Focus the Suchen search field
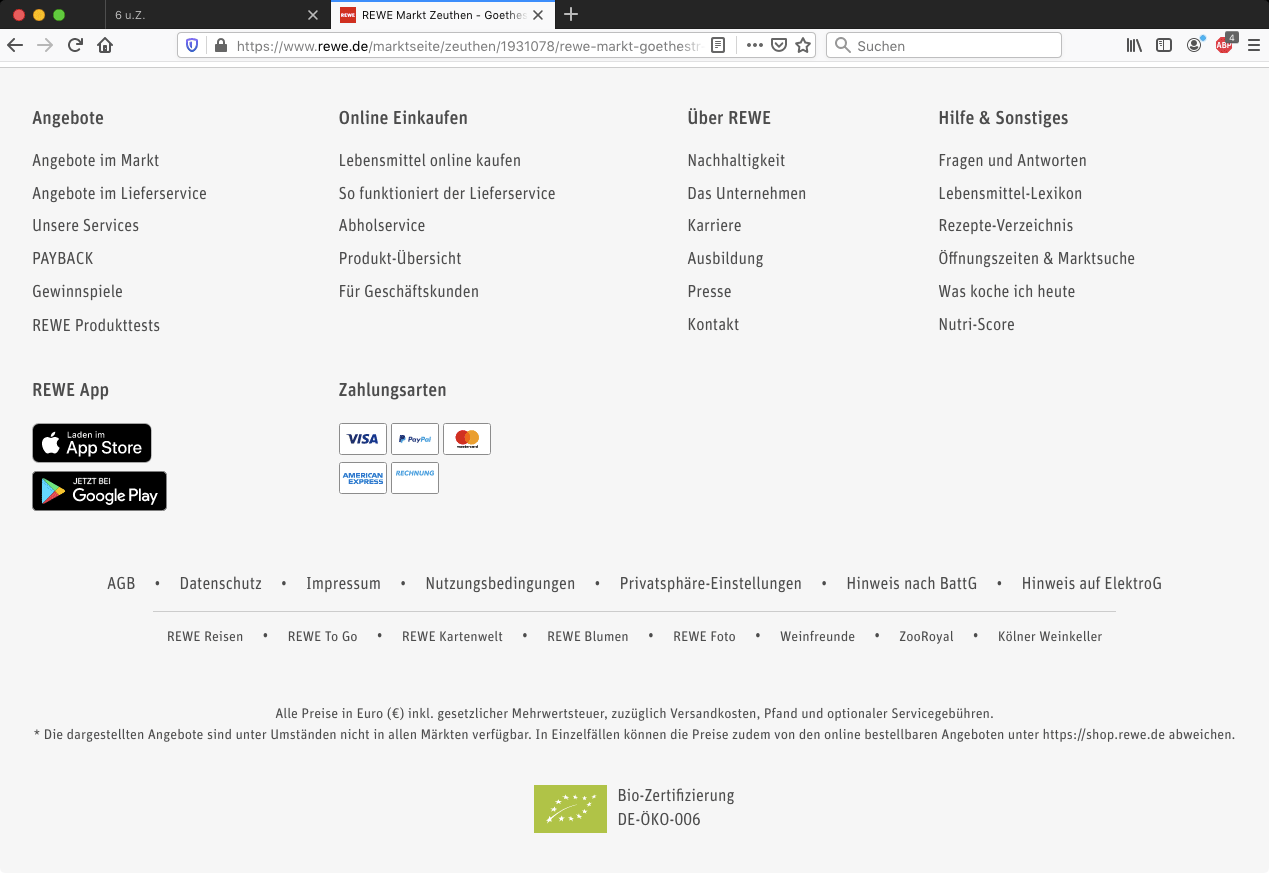 pos(943,45)
